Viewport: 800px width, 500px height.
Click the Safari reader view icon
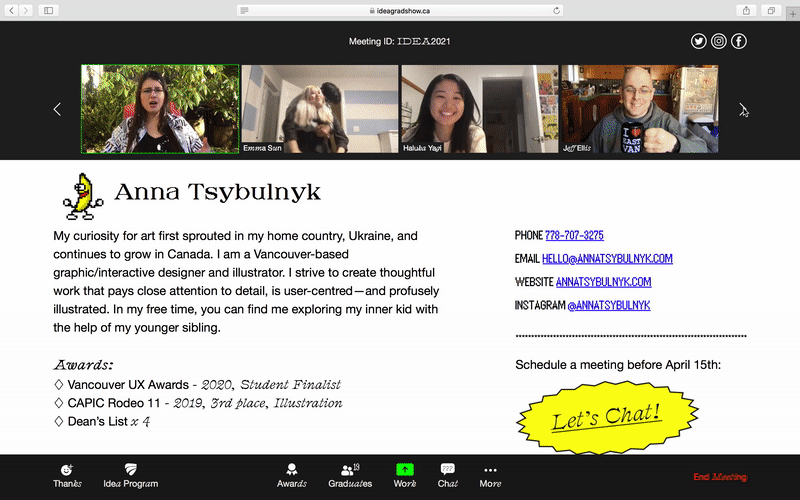coord(244,11)
